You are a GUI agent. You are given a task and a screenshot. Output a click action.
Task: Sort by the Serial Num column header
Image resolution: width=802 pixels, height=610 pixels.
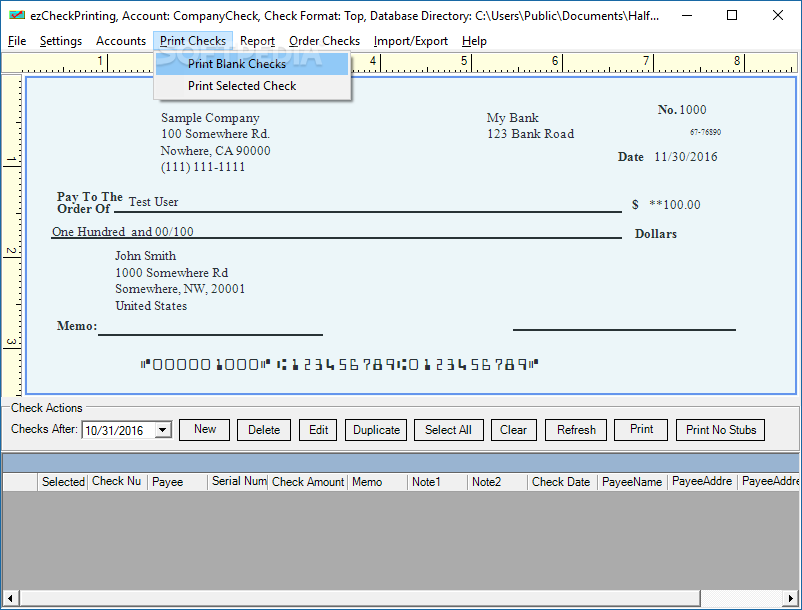tap(238, 482)
